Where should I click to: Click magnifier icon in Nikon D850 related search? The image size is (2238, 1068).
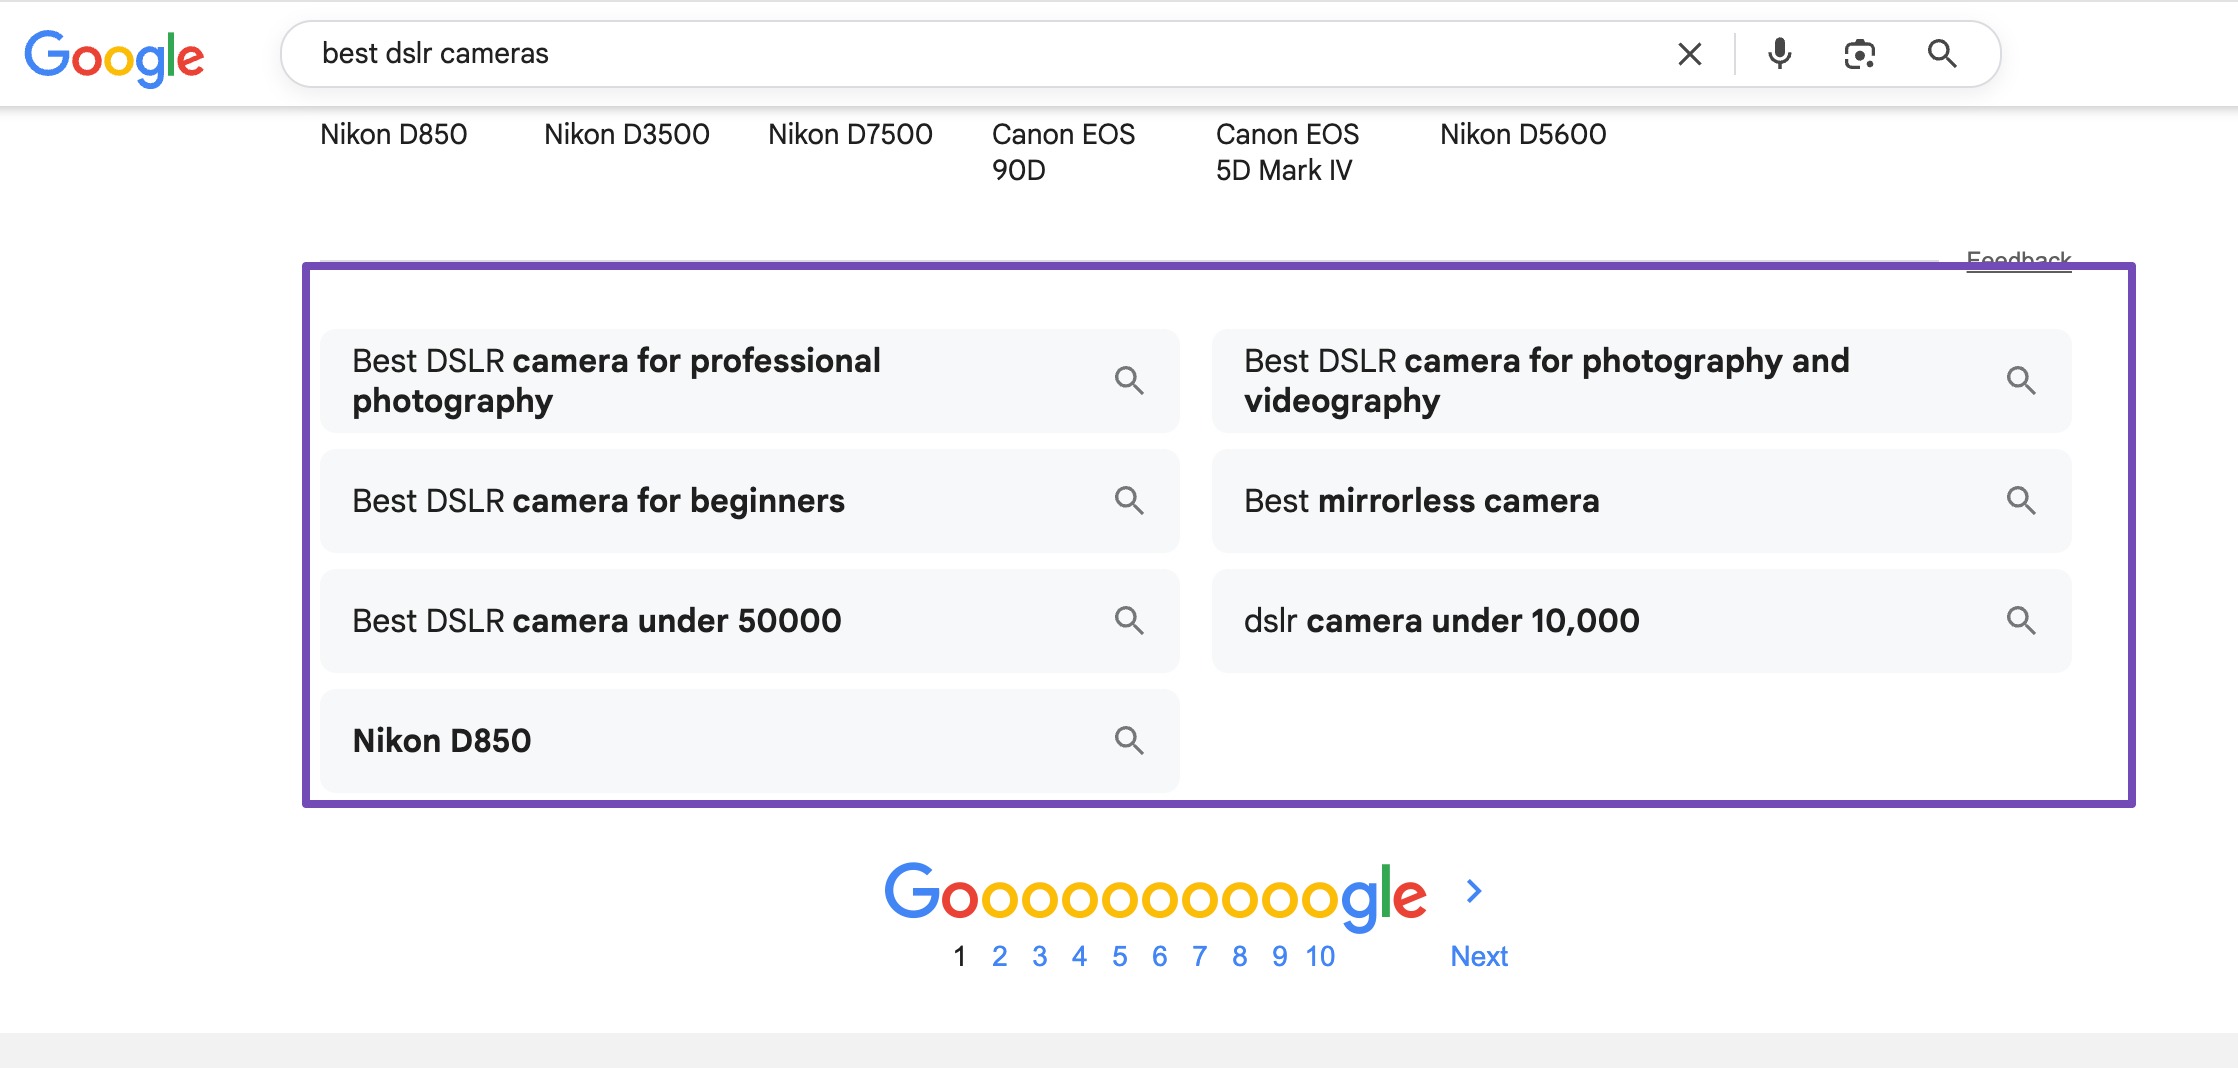(x=1129, y=740)
